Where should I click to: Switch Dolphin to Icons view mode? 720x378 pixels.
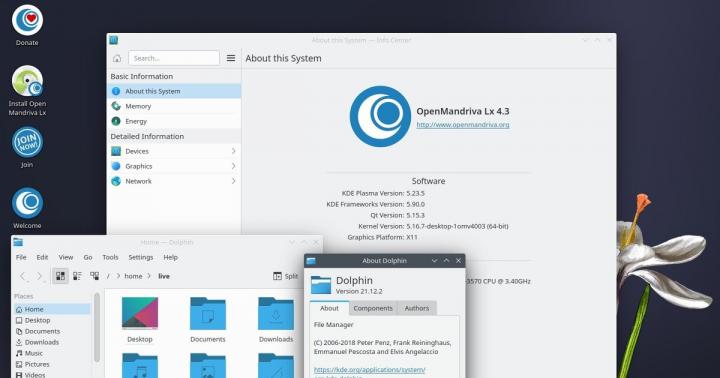60,276
